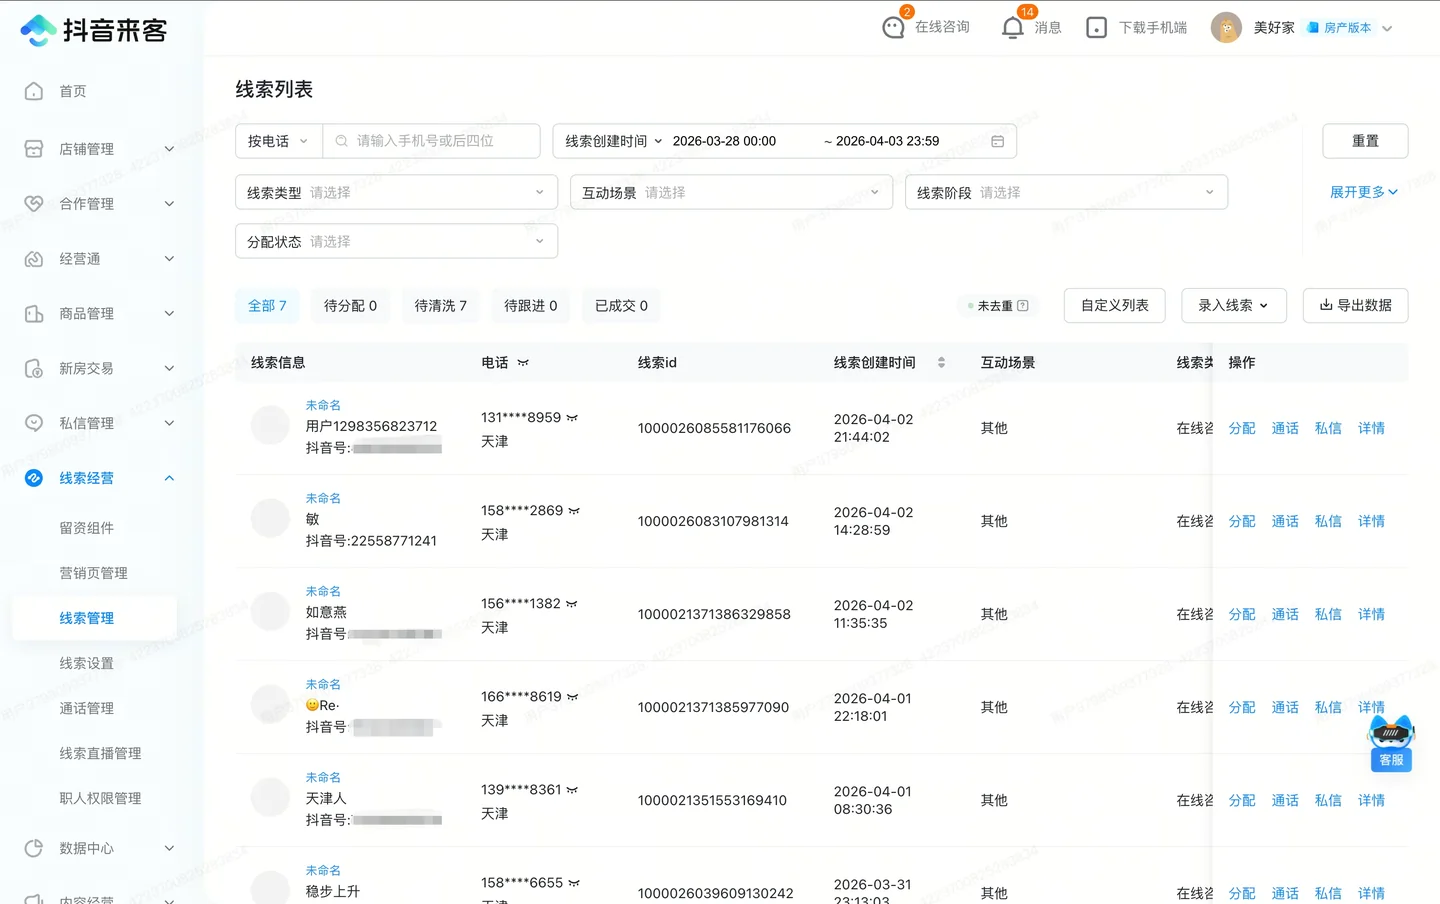Switch to the 待清洗 7 tab
Viewport: 1440px width, 904px height.
click(x=440, y=305)
